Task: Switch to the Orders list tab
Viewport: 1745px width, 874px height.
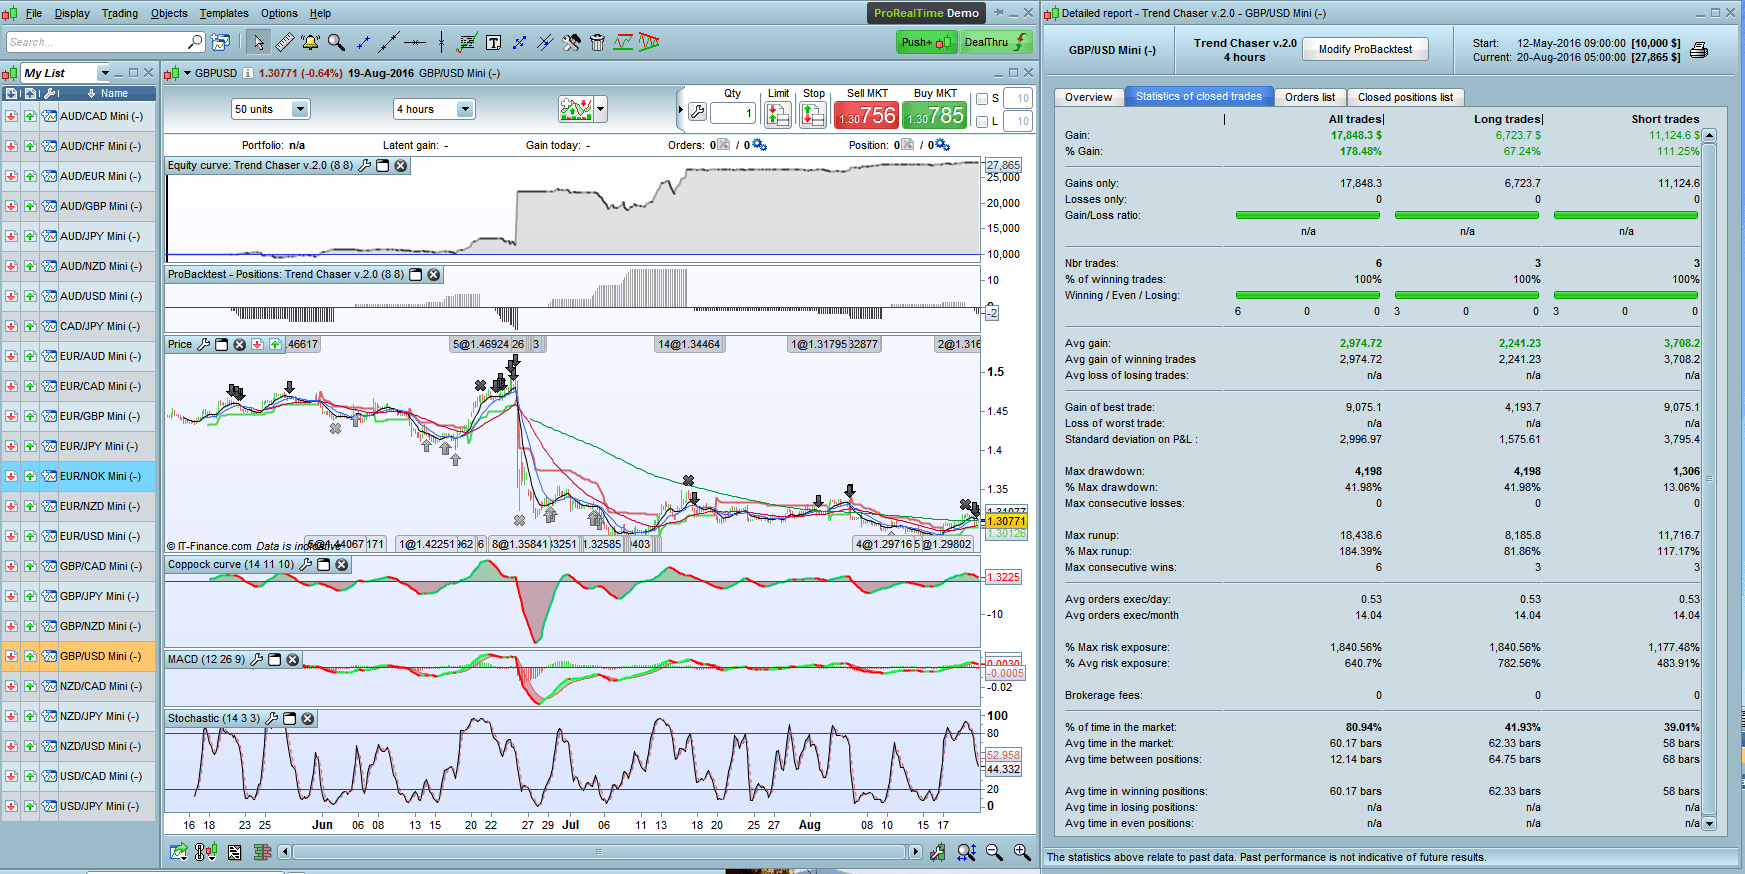Action: point(1309,97)
